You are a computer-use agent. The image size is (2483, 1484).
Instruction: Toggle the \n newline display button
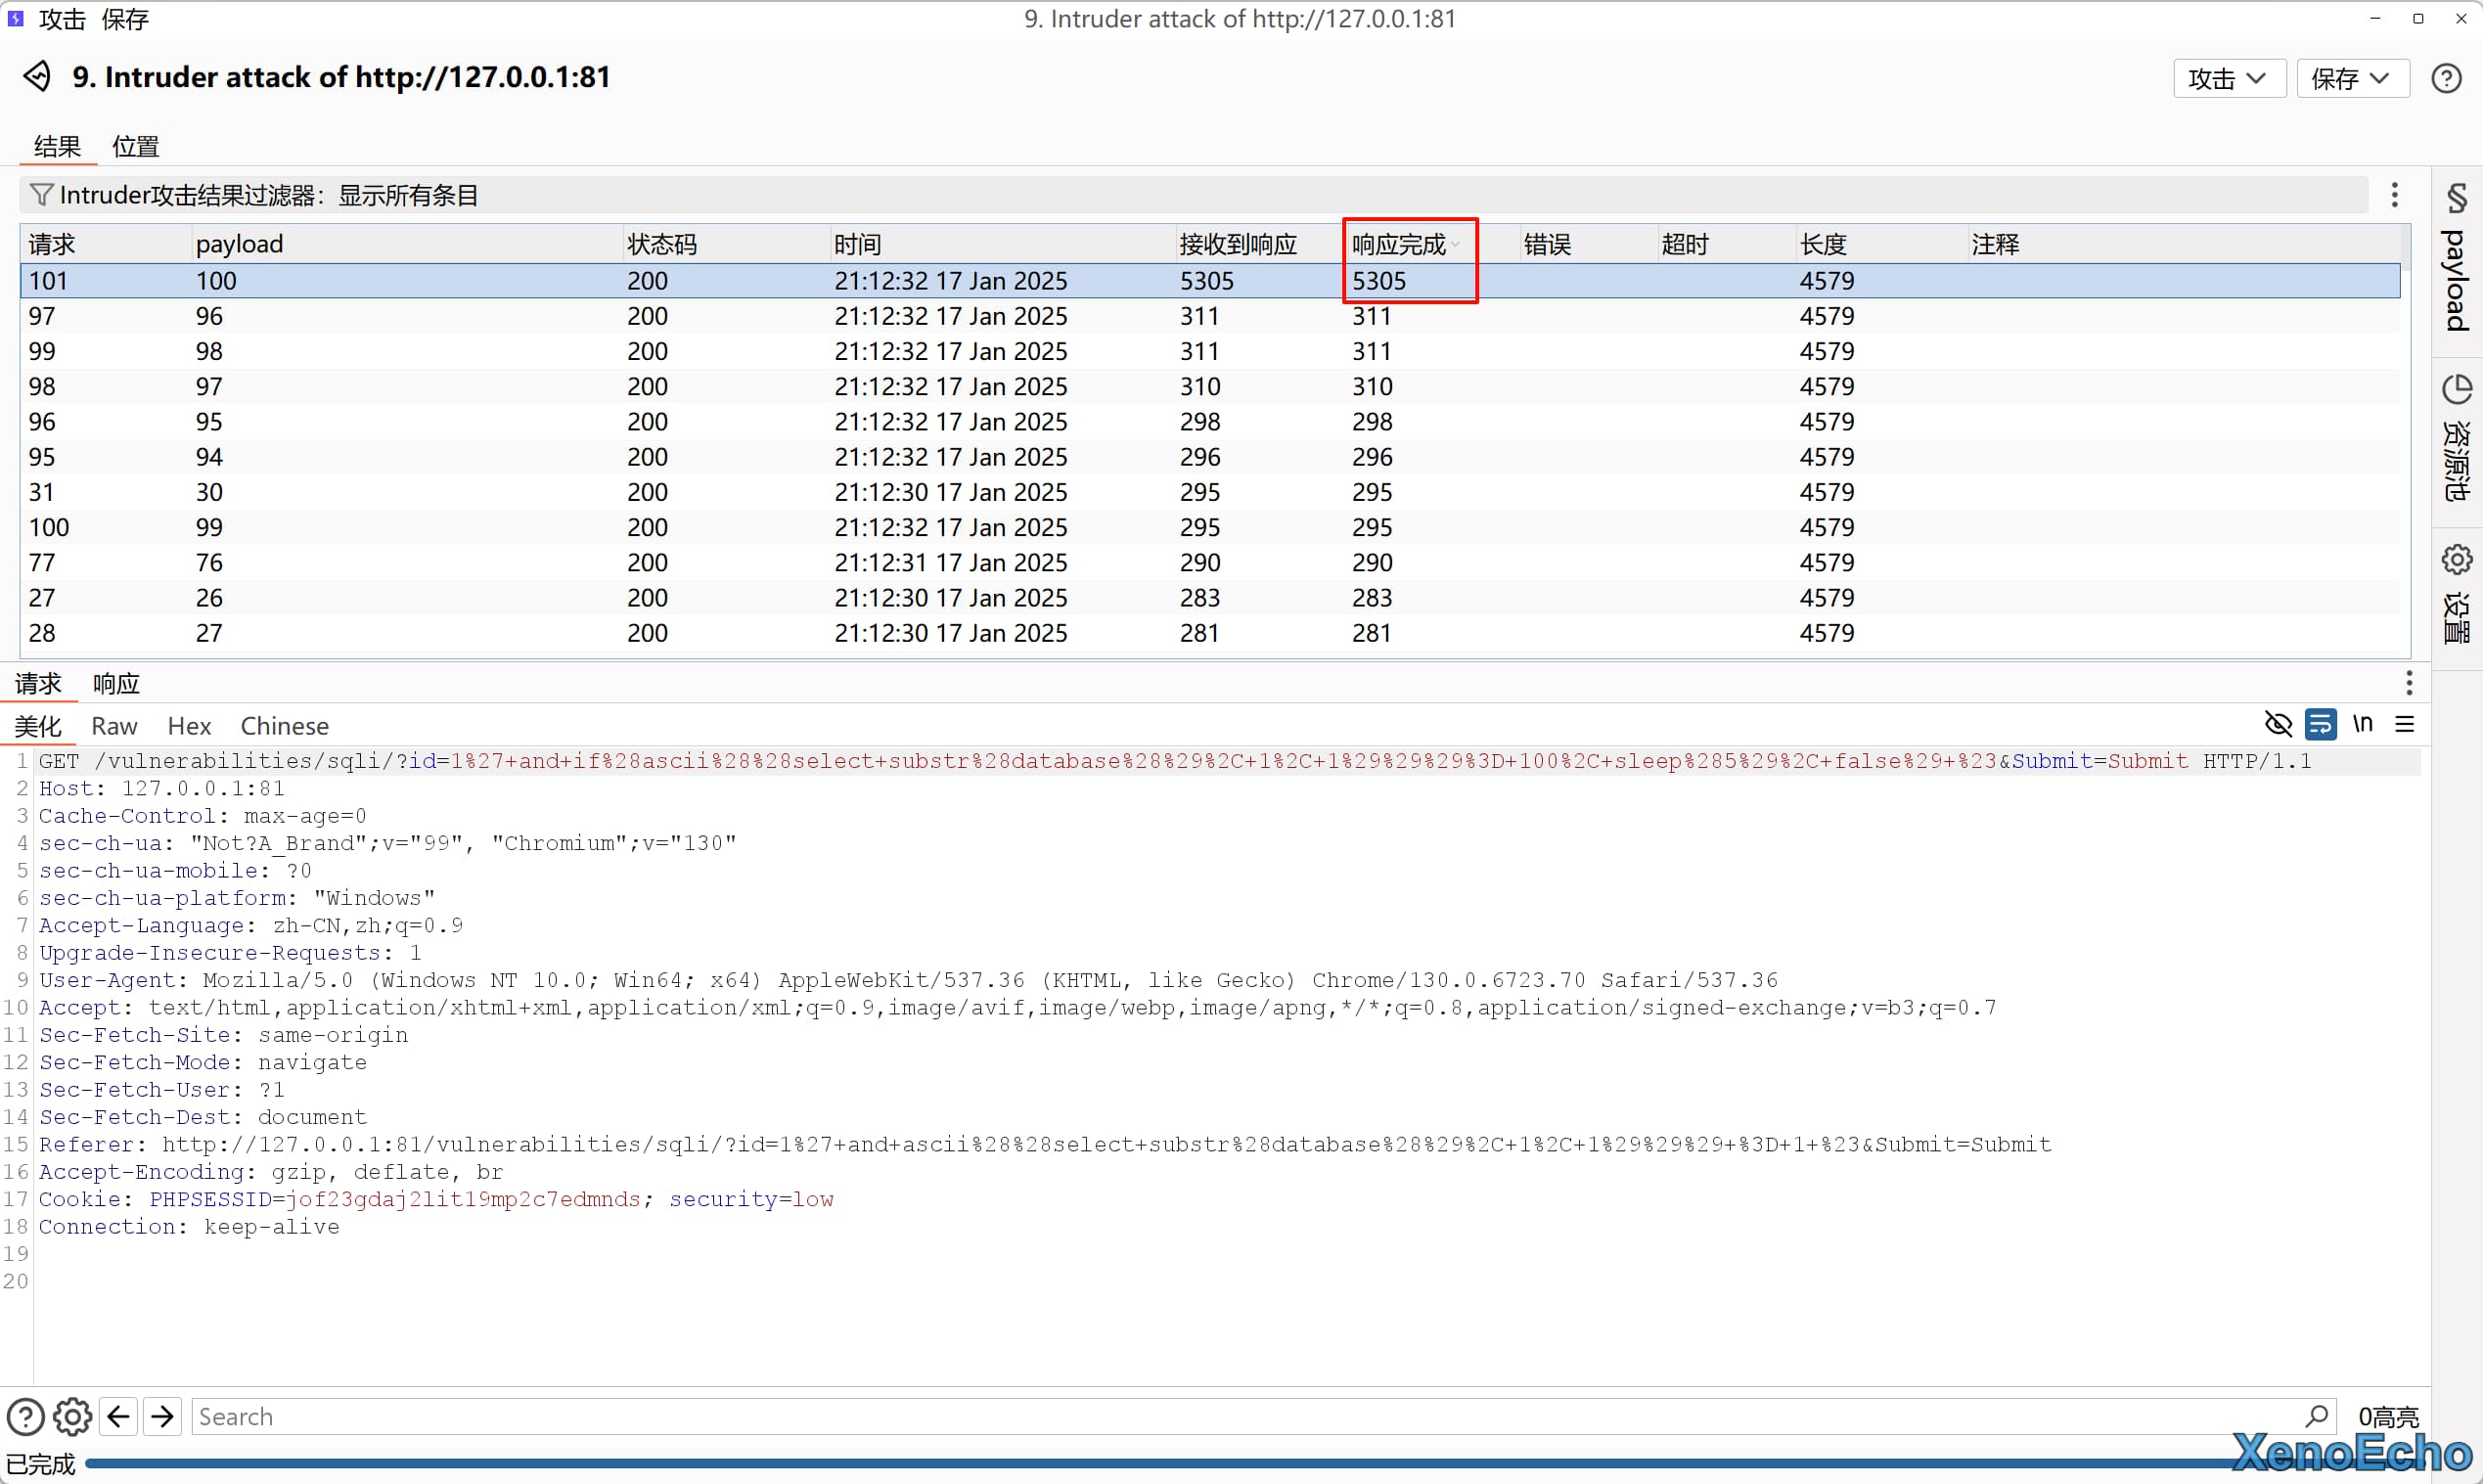point(2362,724)
